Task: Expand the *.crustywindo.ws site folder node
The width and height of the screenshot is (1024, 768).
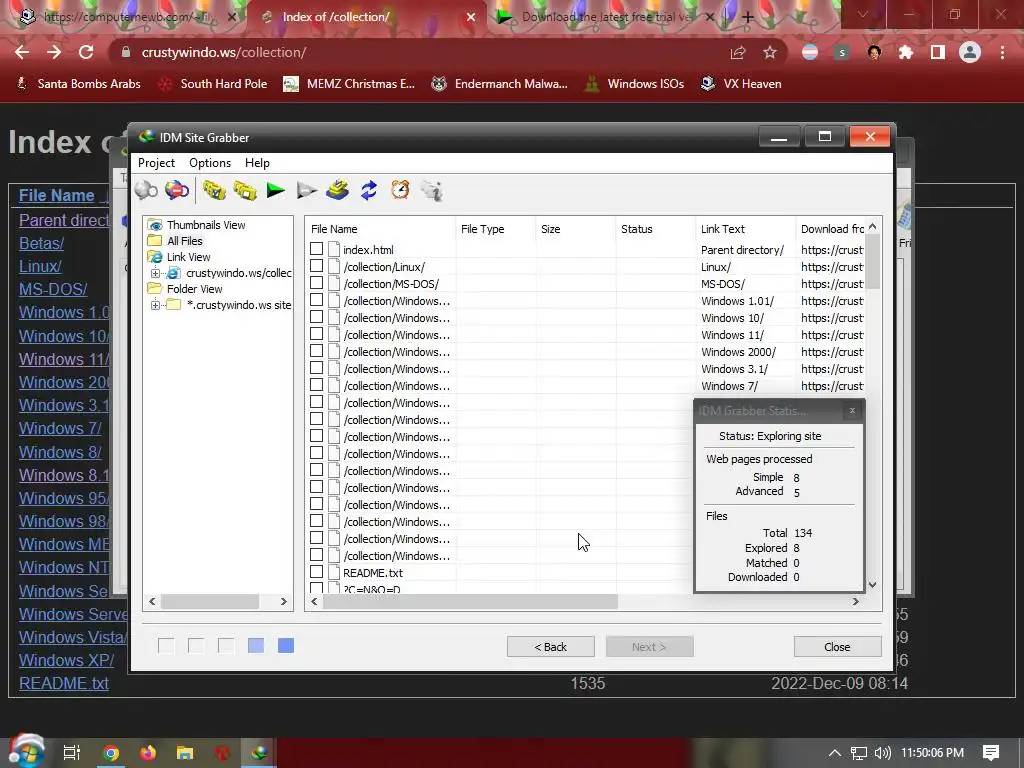Action: [x=155, y=305]
